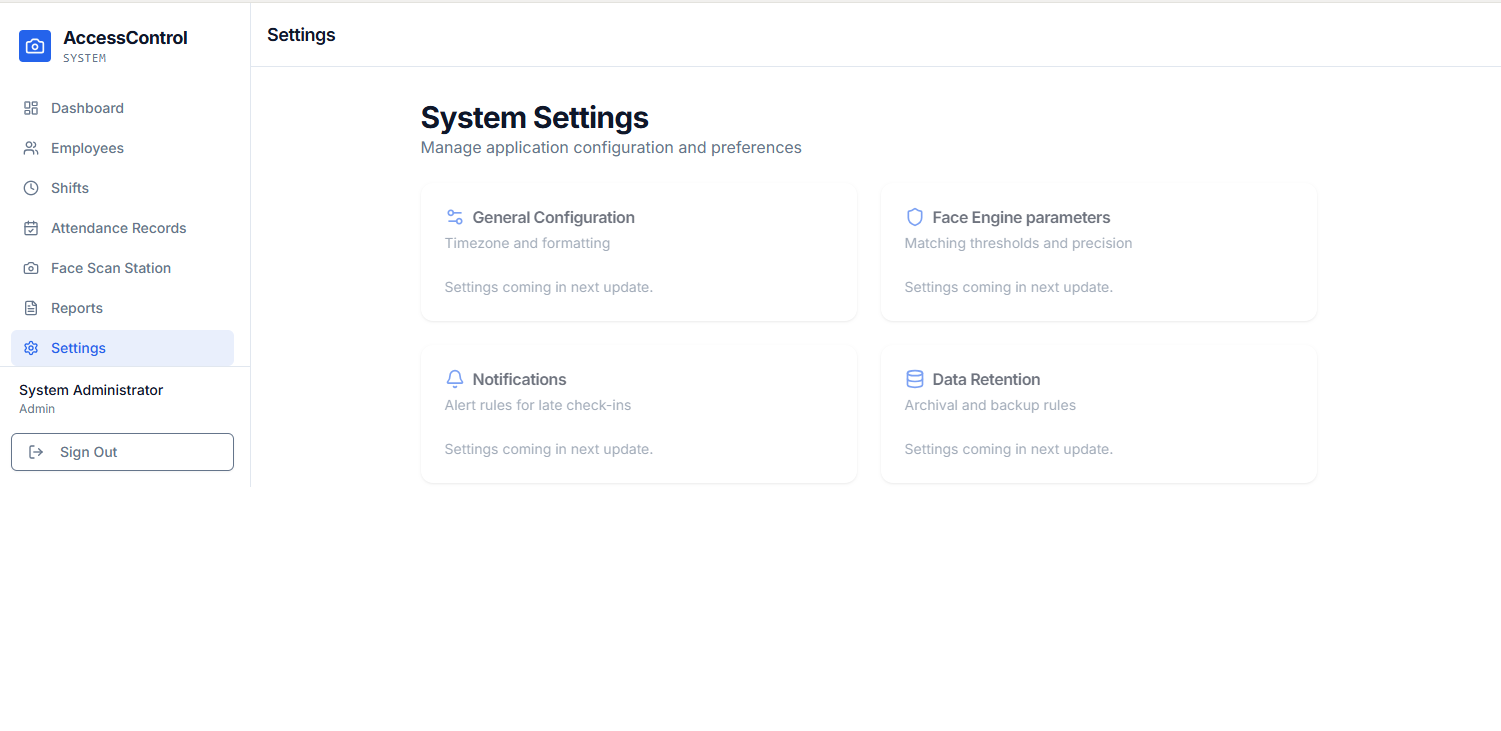Click the Dashboard grid icon

[x=31, y=108]
